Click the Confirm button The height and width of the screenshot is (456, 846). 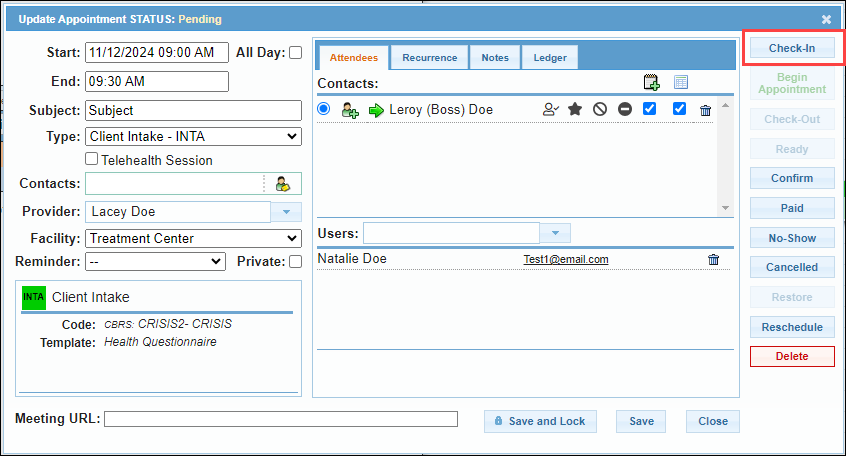point(792,178)
